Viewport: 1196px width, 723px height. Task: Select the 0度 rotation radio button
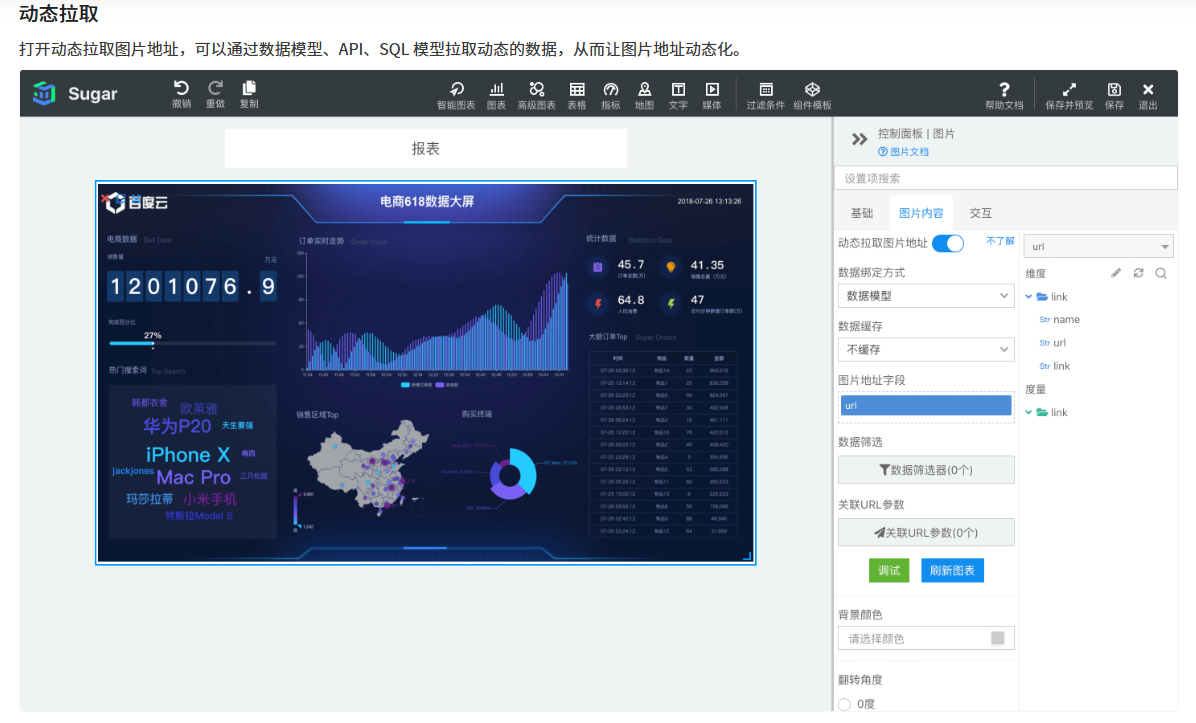(844, 704)
